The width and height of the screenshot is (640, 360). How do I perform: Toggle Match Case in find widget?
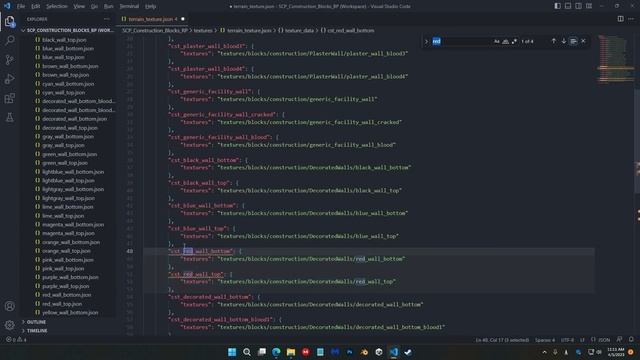tap(497, 41)
